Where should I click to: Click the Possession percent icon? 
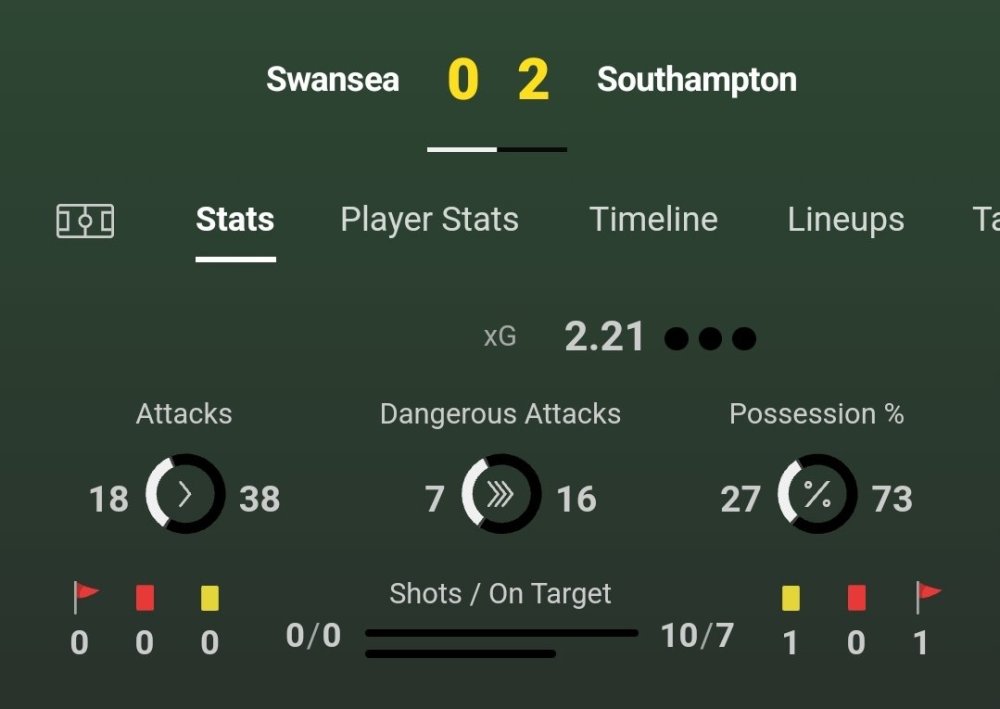(816, 496)
